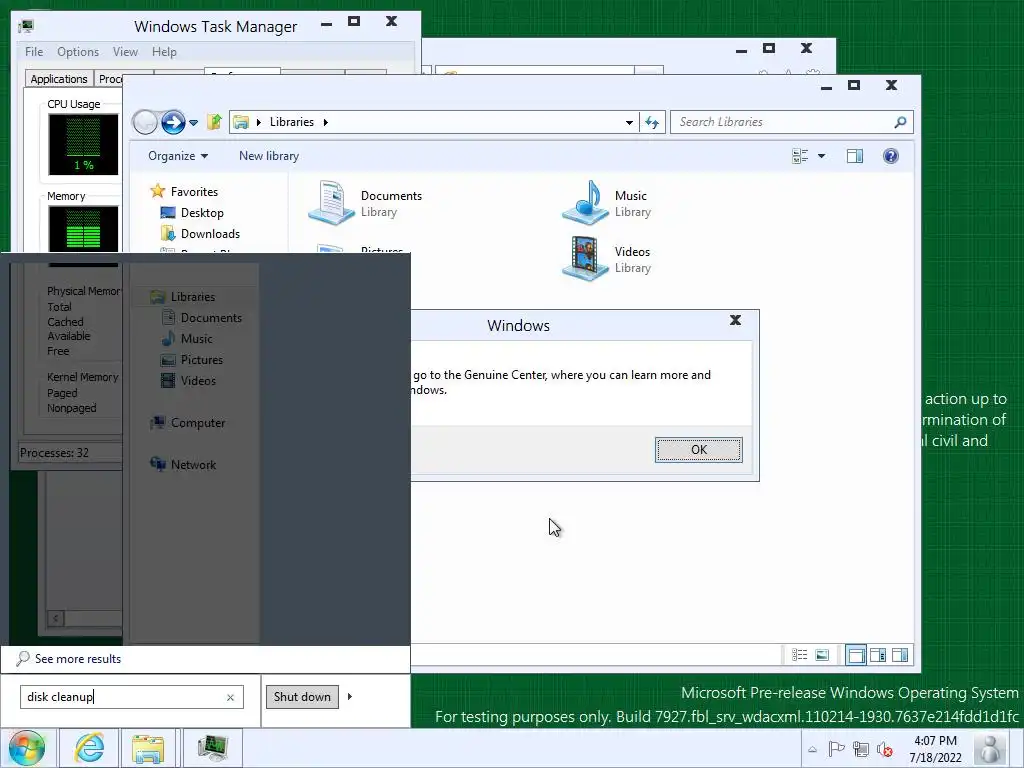Click the Search Libraries input field
Image resolution: width=1024 pixels, height=768 pixels.
pos(783,122)
